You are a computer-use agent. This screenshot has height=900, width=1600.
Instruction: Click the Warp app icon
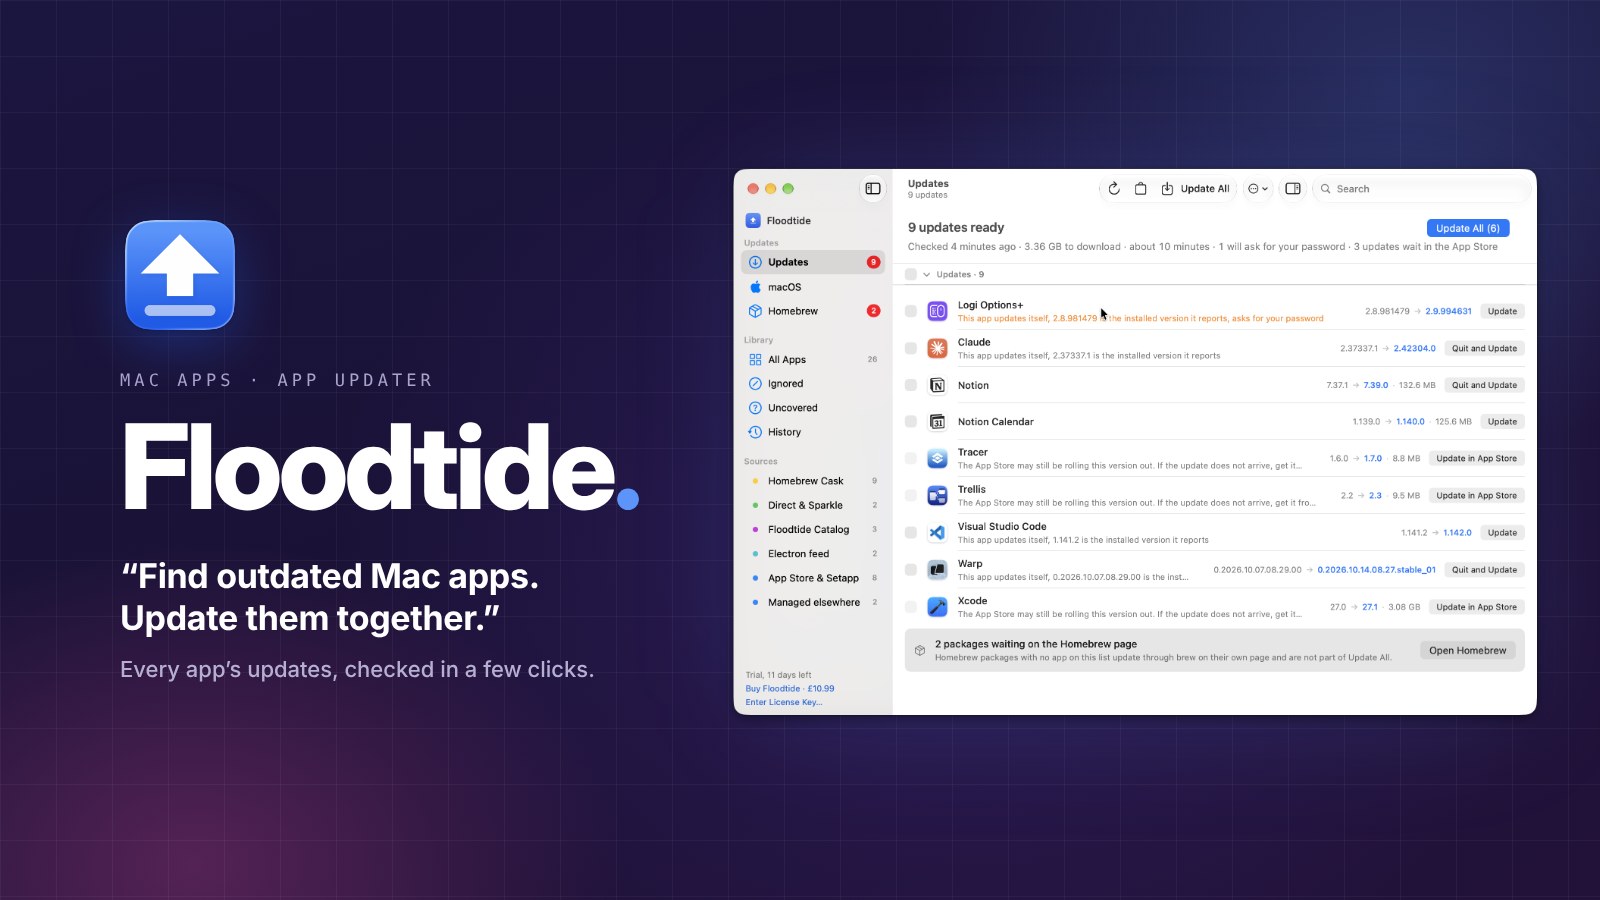pos(937,569)
